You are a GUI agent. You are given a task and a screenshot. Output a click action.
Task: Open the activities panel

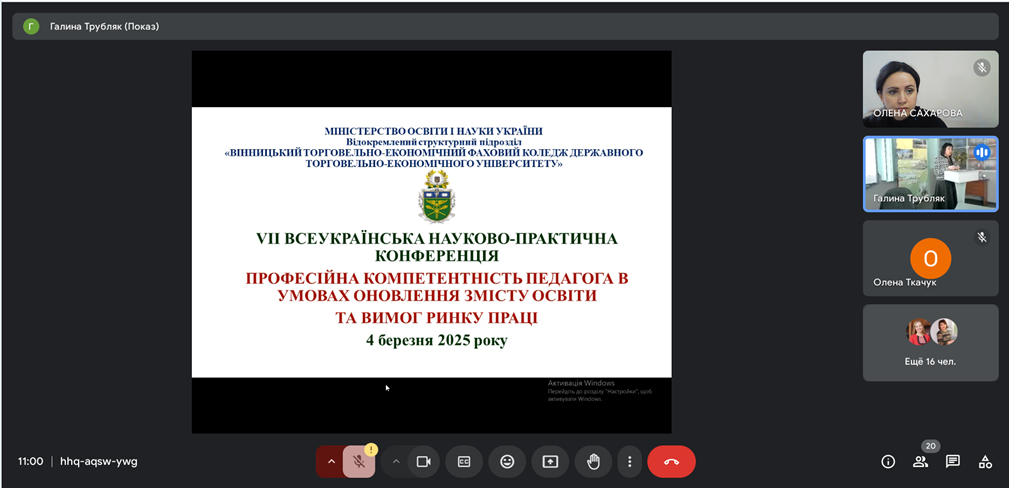point(985,462)
